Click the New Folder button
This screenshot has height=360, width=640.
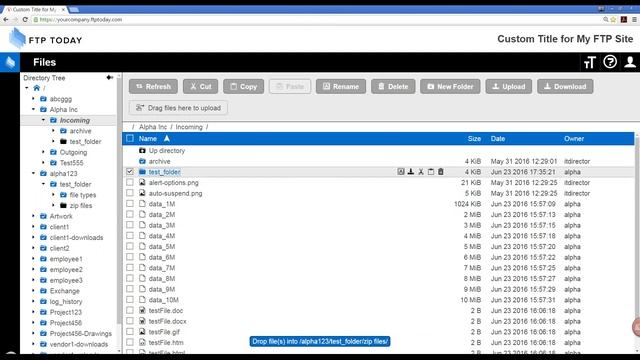[450, 87]
